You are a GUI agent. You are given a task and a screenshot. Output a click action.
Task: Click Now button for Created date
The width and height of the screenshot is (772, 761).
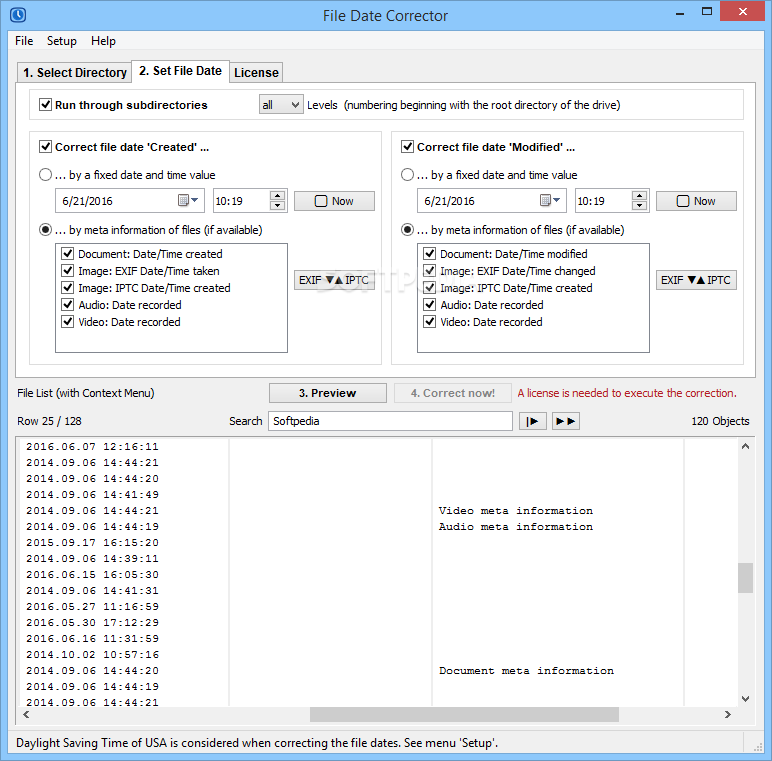(334, 201)
